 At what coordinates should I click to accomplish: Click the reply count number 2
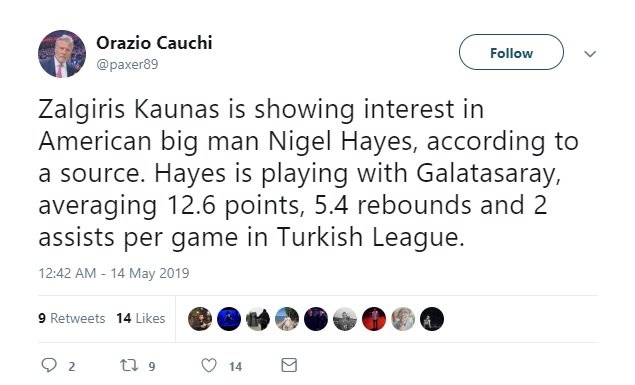[72, 366]
